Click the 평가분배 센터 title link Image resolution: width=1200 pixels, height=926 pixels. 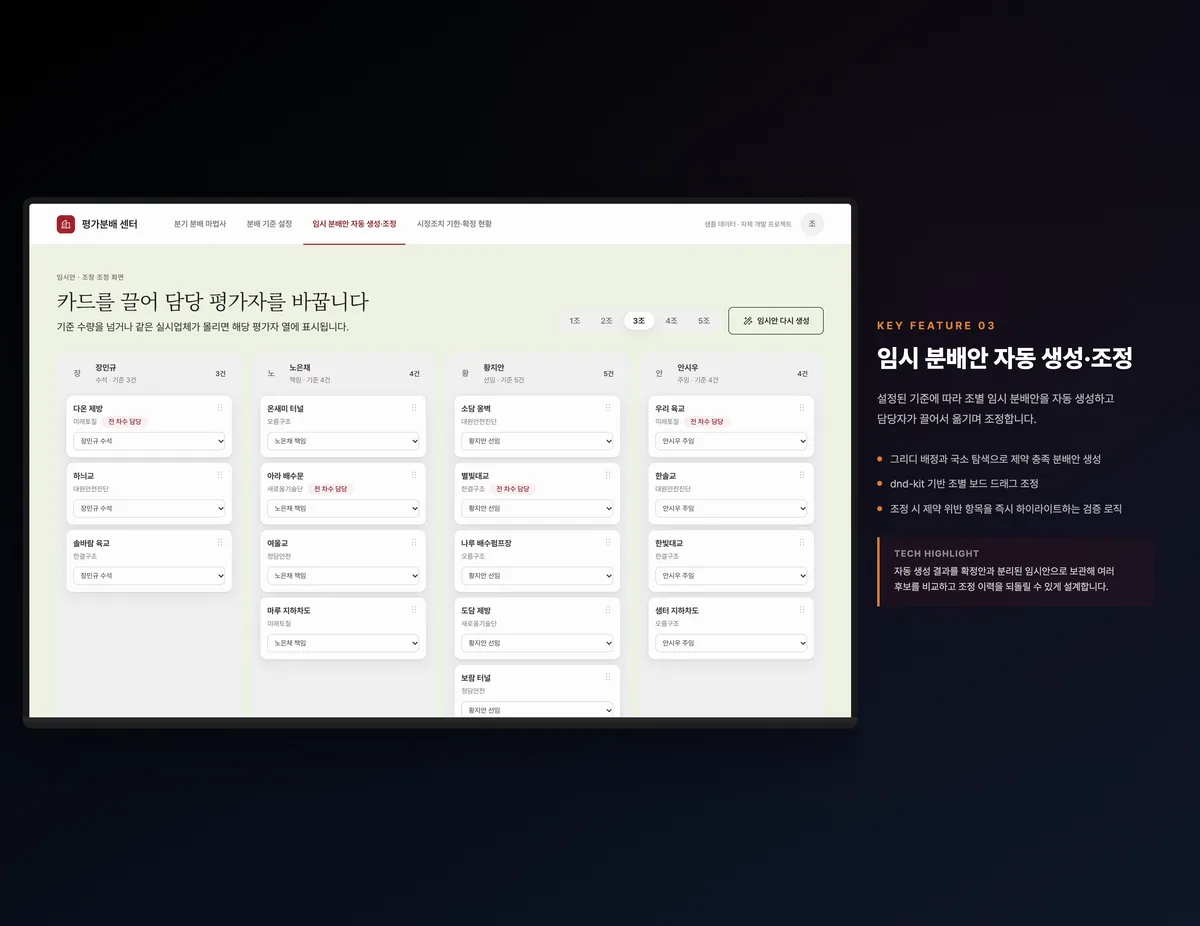tap(109, 224)
